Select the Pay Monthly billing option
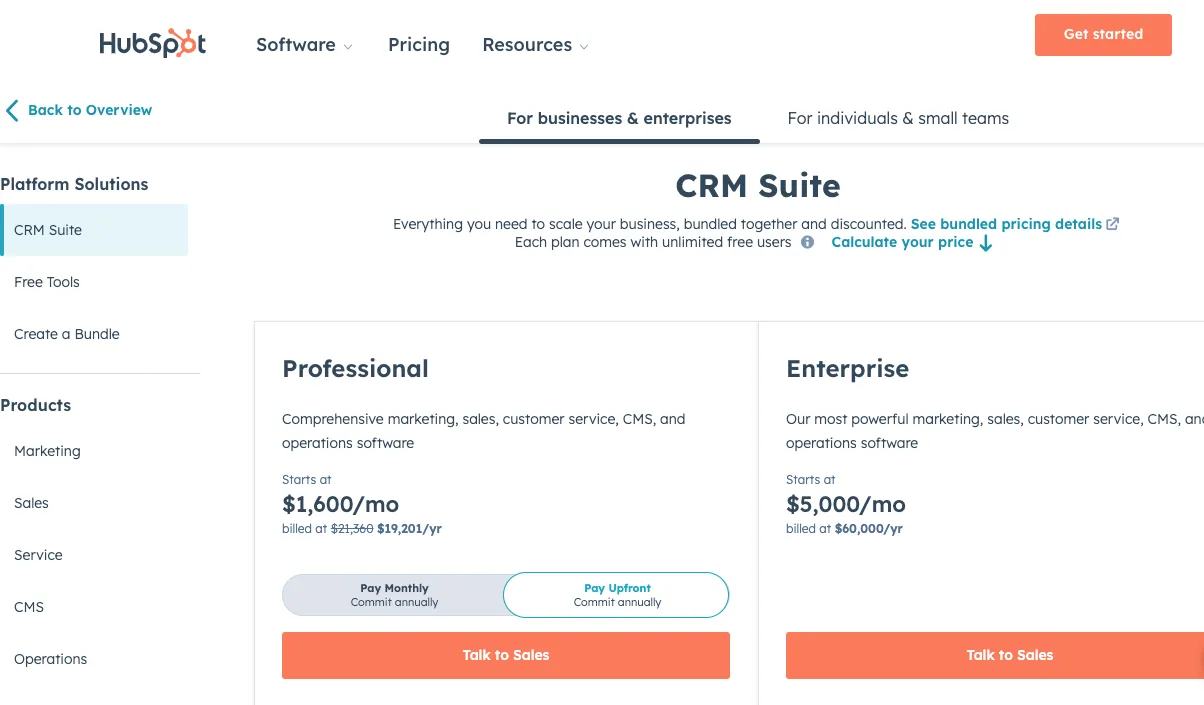 [x=394, y=595]
